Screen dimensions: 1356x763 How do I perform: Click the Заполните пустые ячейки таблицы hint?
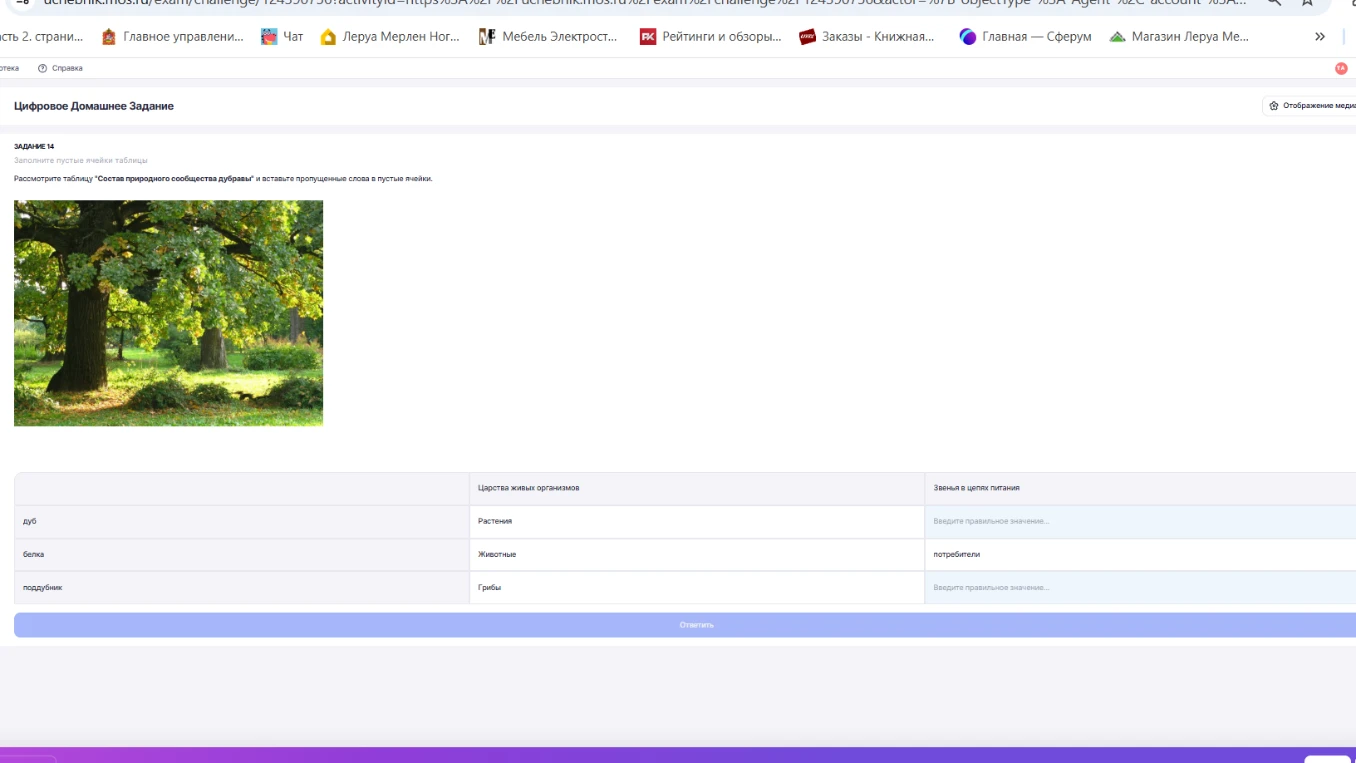tap(81, 160)
